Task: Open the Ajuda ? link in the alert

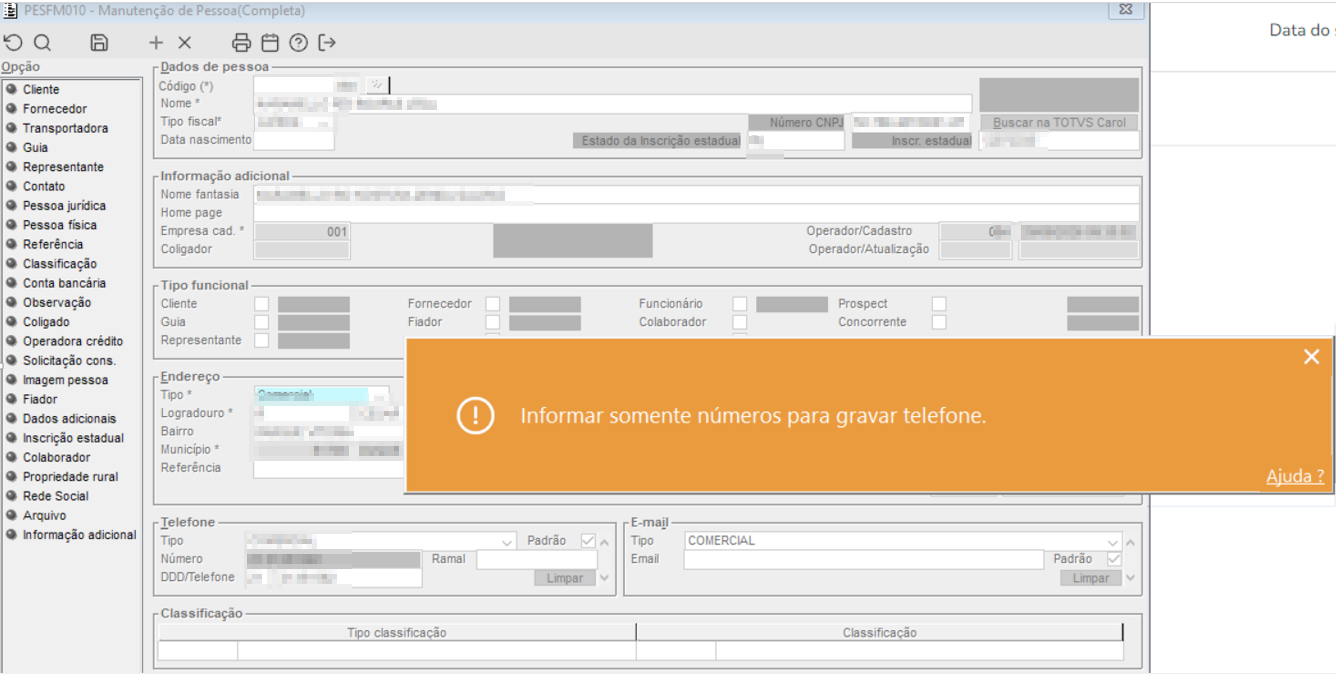Action: [1295, 477]
